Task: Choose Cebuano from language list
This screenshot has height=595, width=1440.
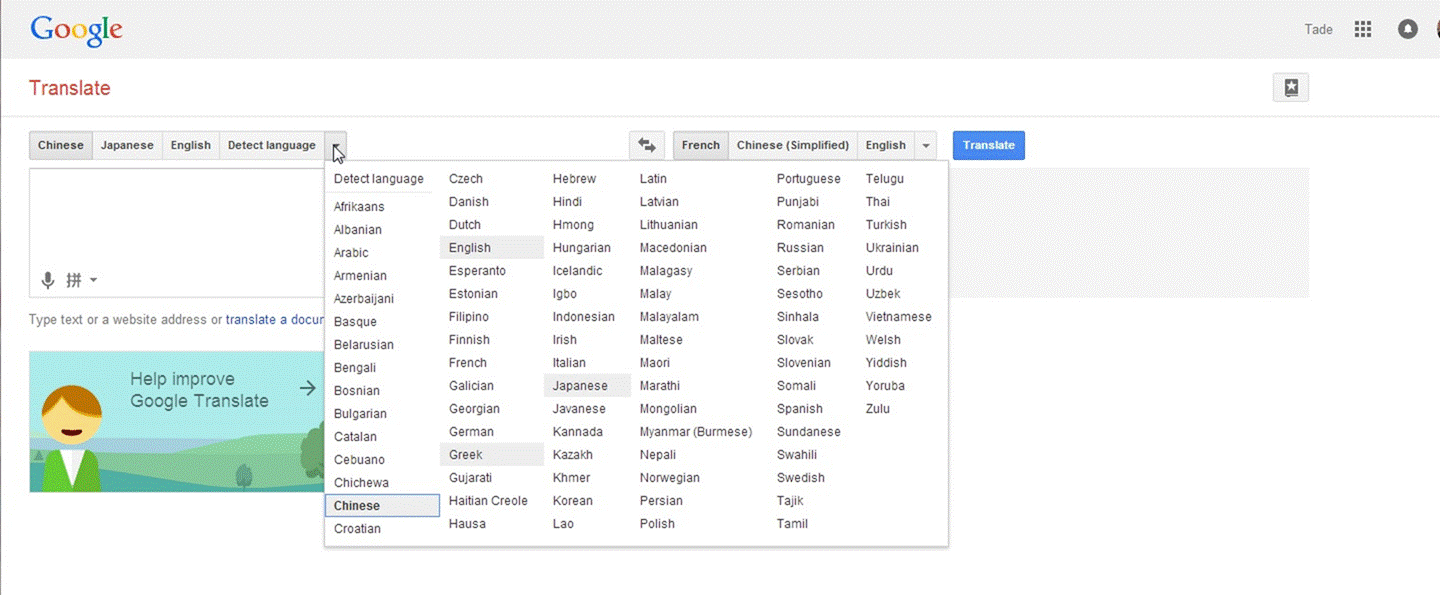Action: coord(359,460)
